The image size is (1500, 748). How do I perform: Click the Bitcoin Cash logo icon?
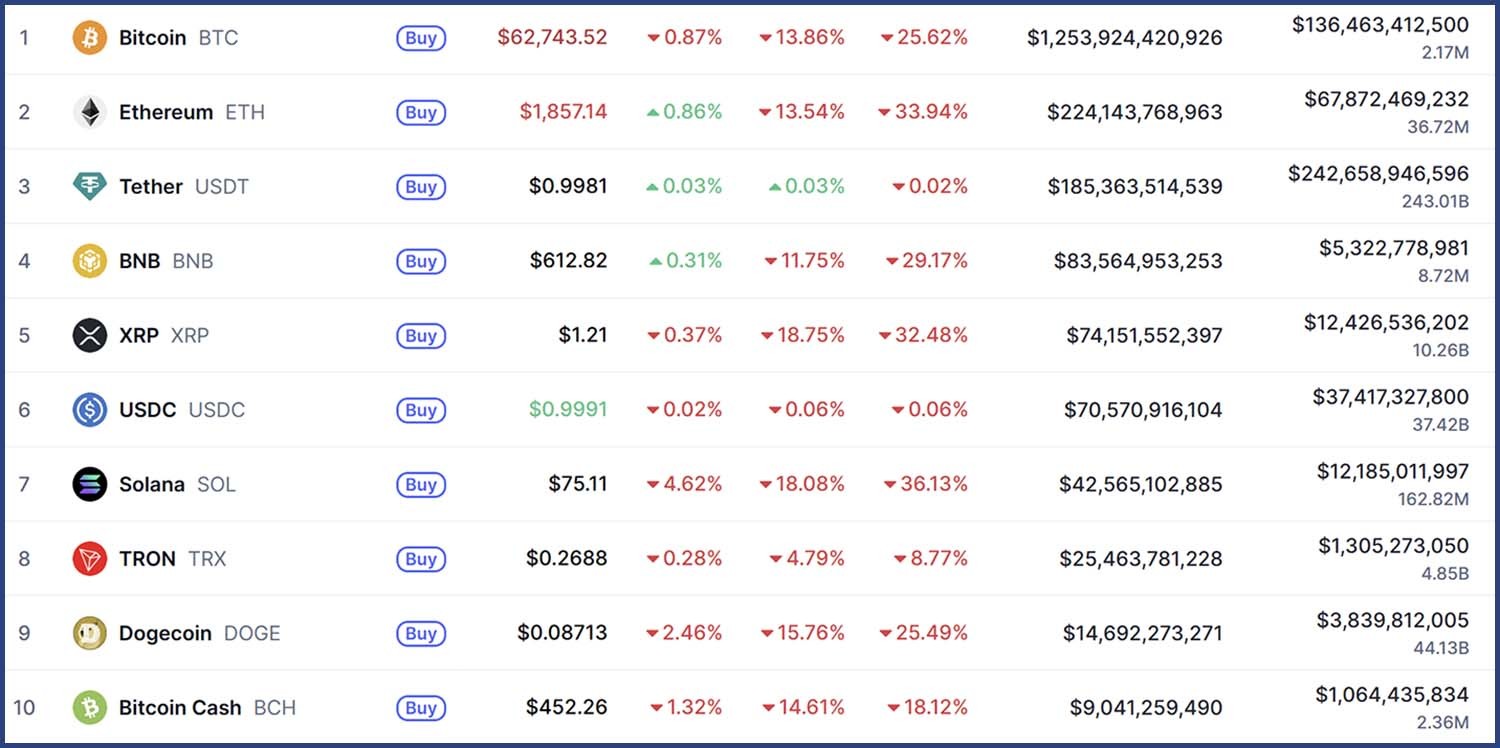tap(90, 708)
